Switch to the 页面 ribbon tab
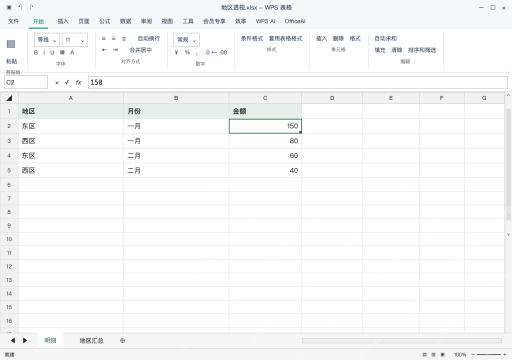Screen dimensions: 512x360 pos(84,21)
